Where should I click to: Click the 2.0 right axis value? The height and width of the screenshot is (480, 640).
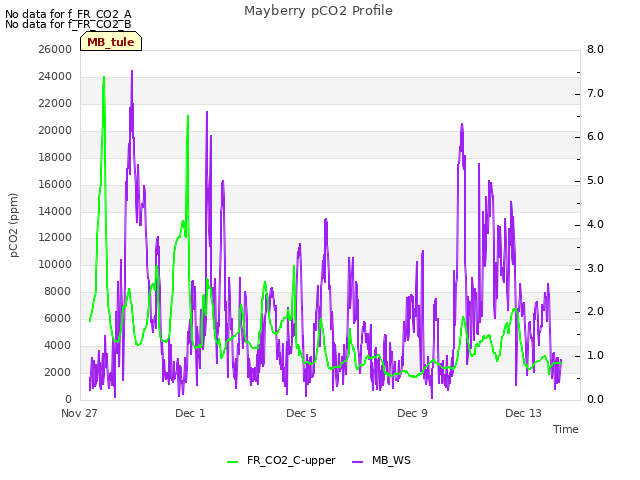click(x=595, y=311)
